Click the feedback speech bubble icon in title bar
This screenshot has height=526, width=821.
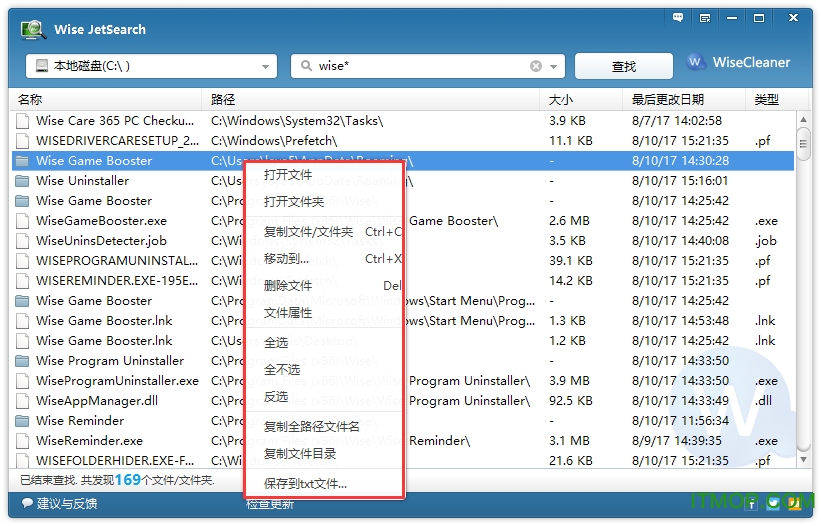coord(679,18)
